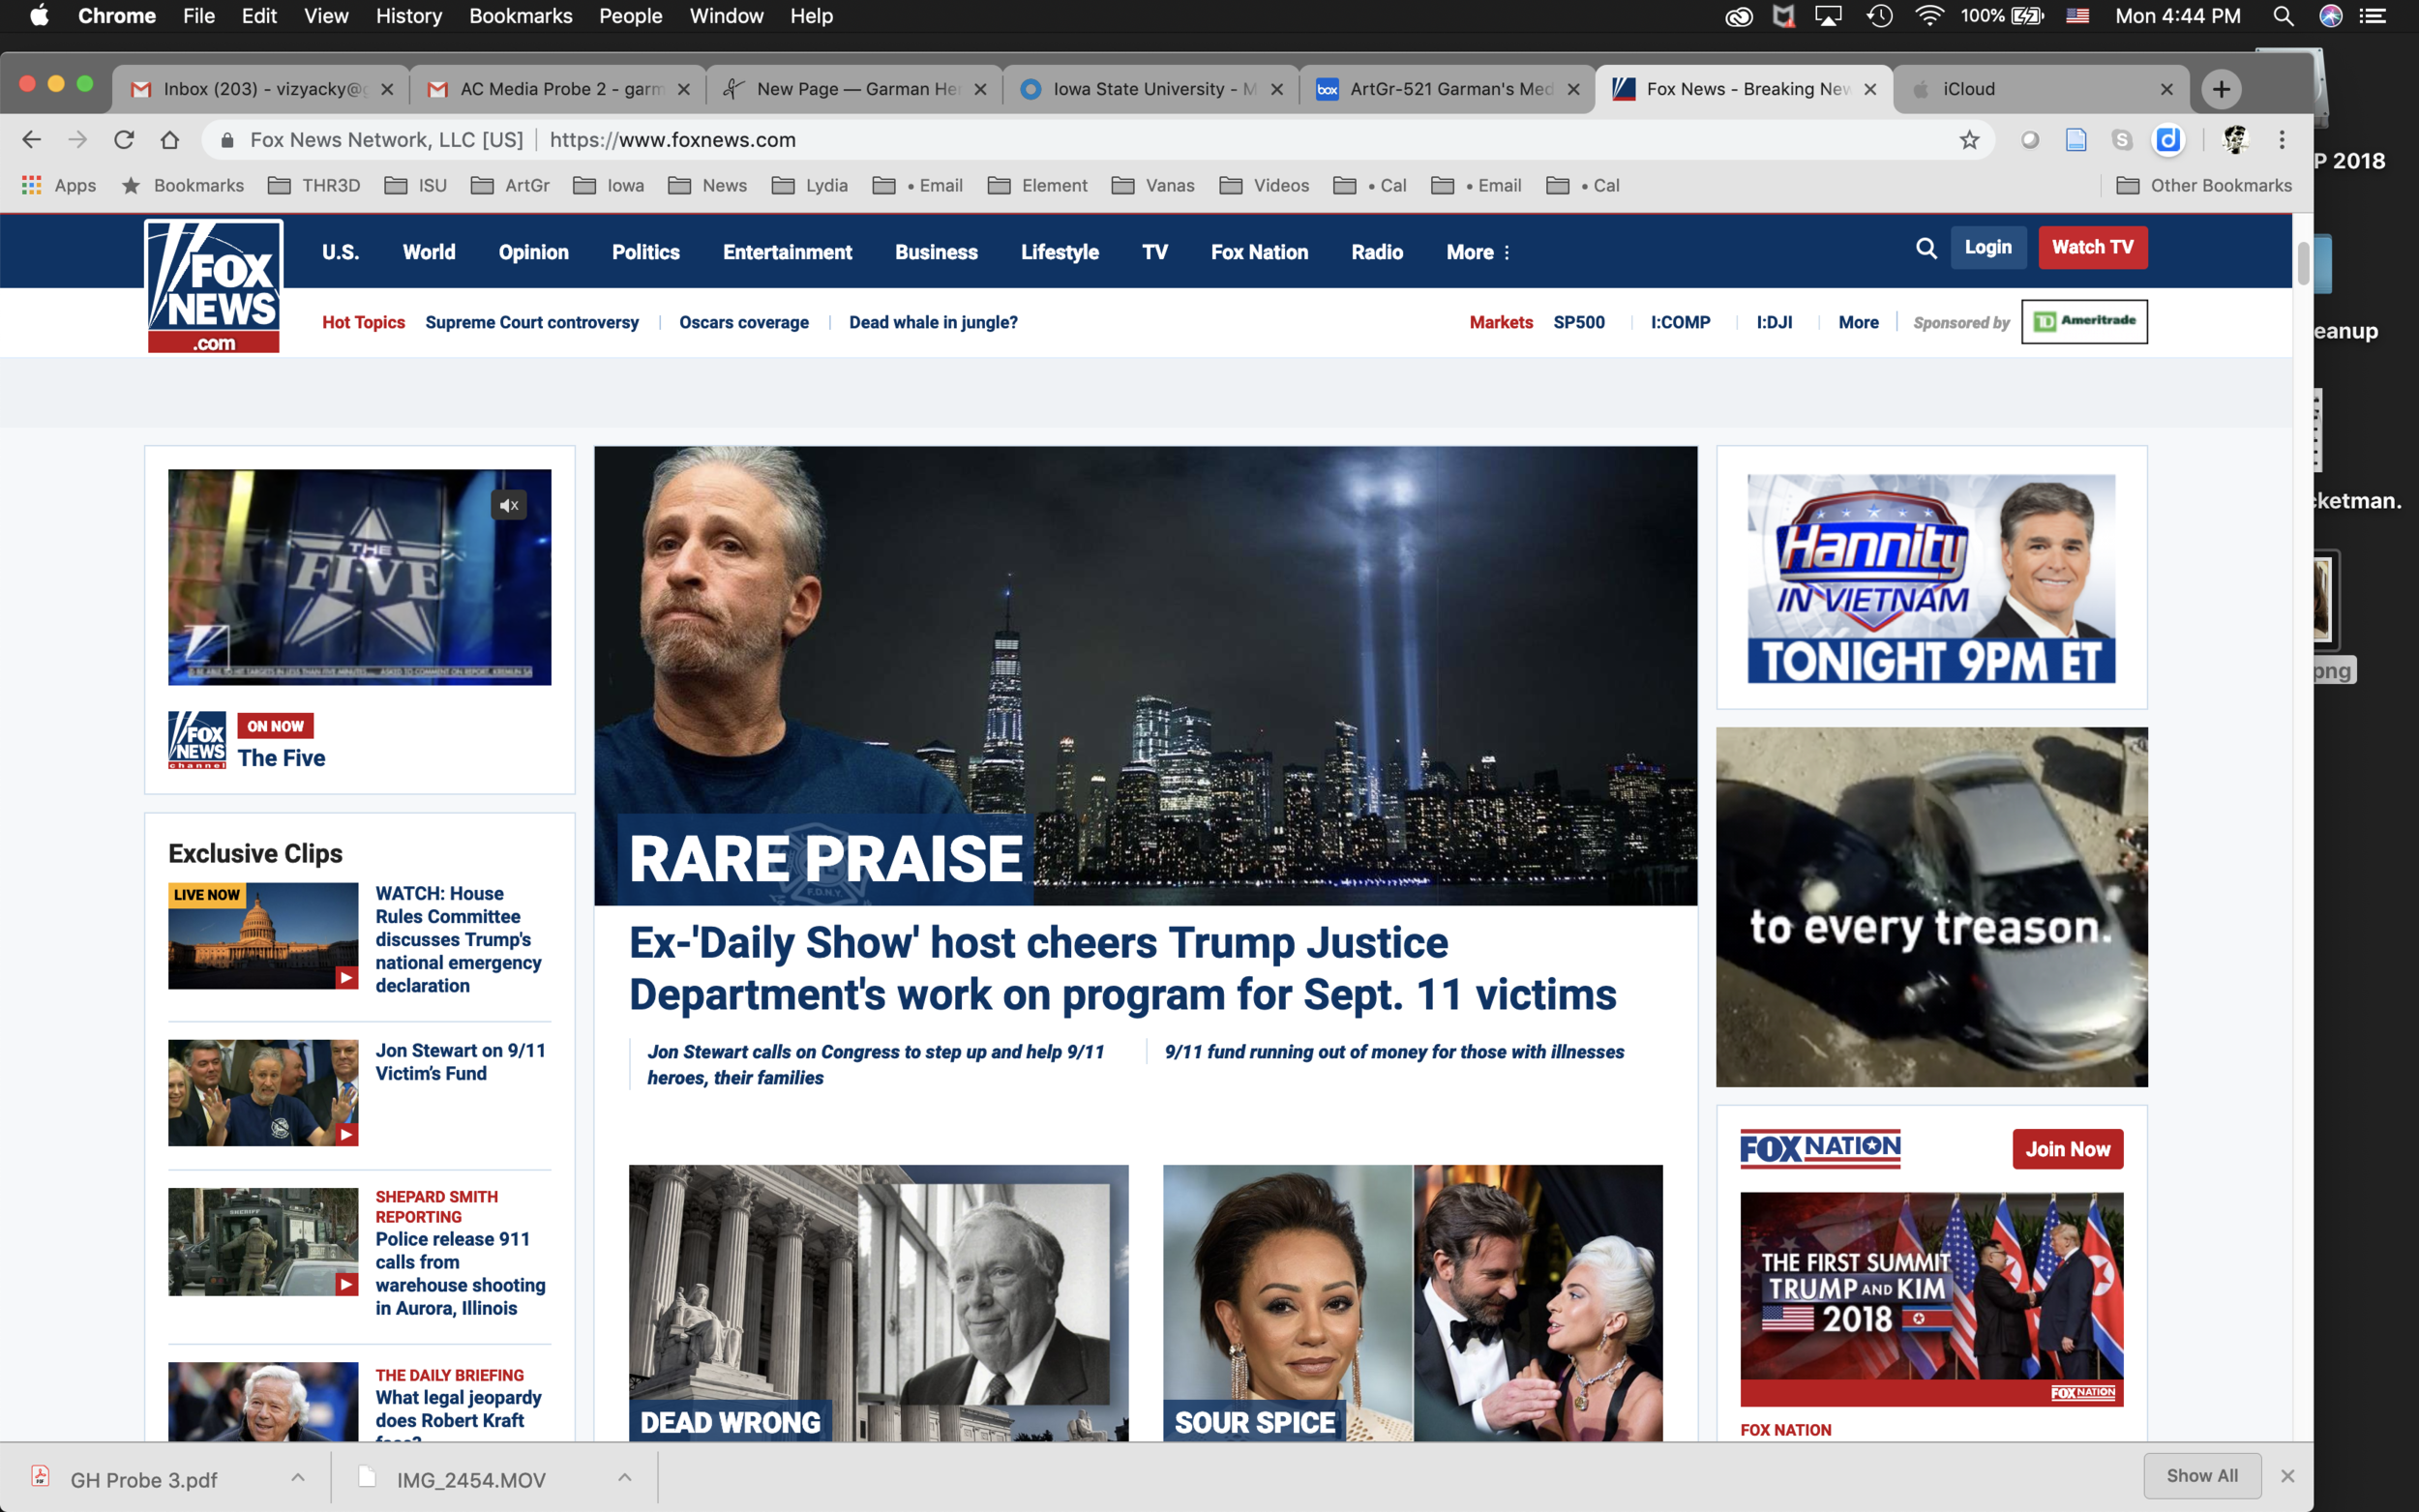Open the Supreme Court controversy topic
2419x1512 pixels.
(x=531, y=323)
